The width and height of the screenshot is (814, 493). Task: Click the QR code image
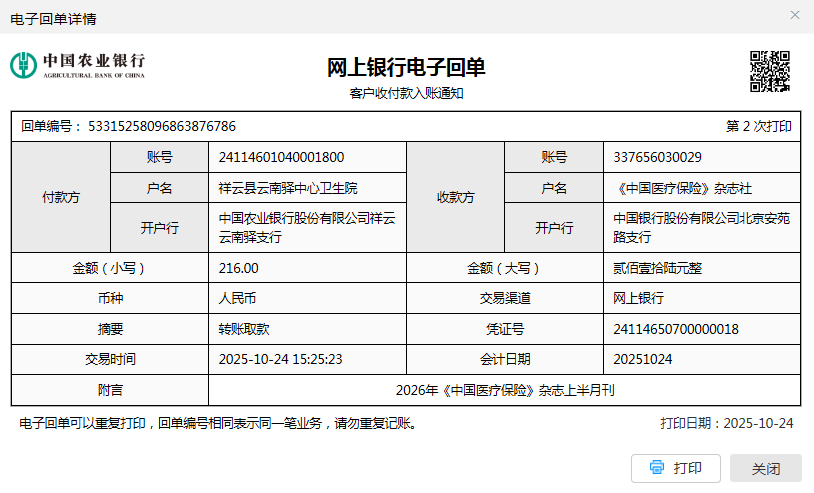770,70
